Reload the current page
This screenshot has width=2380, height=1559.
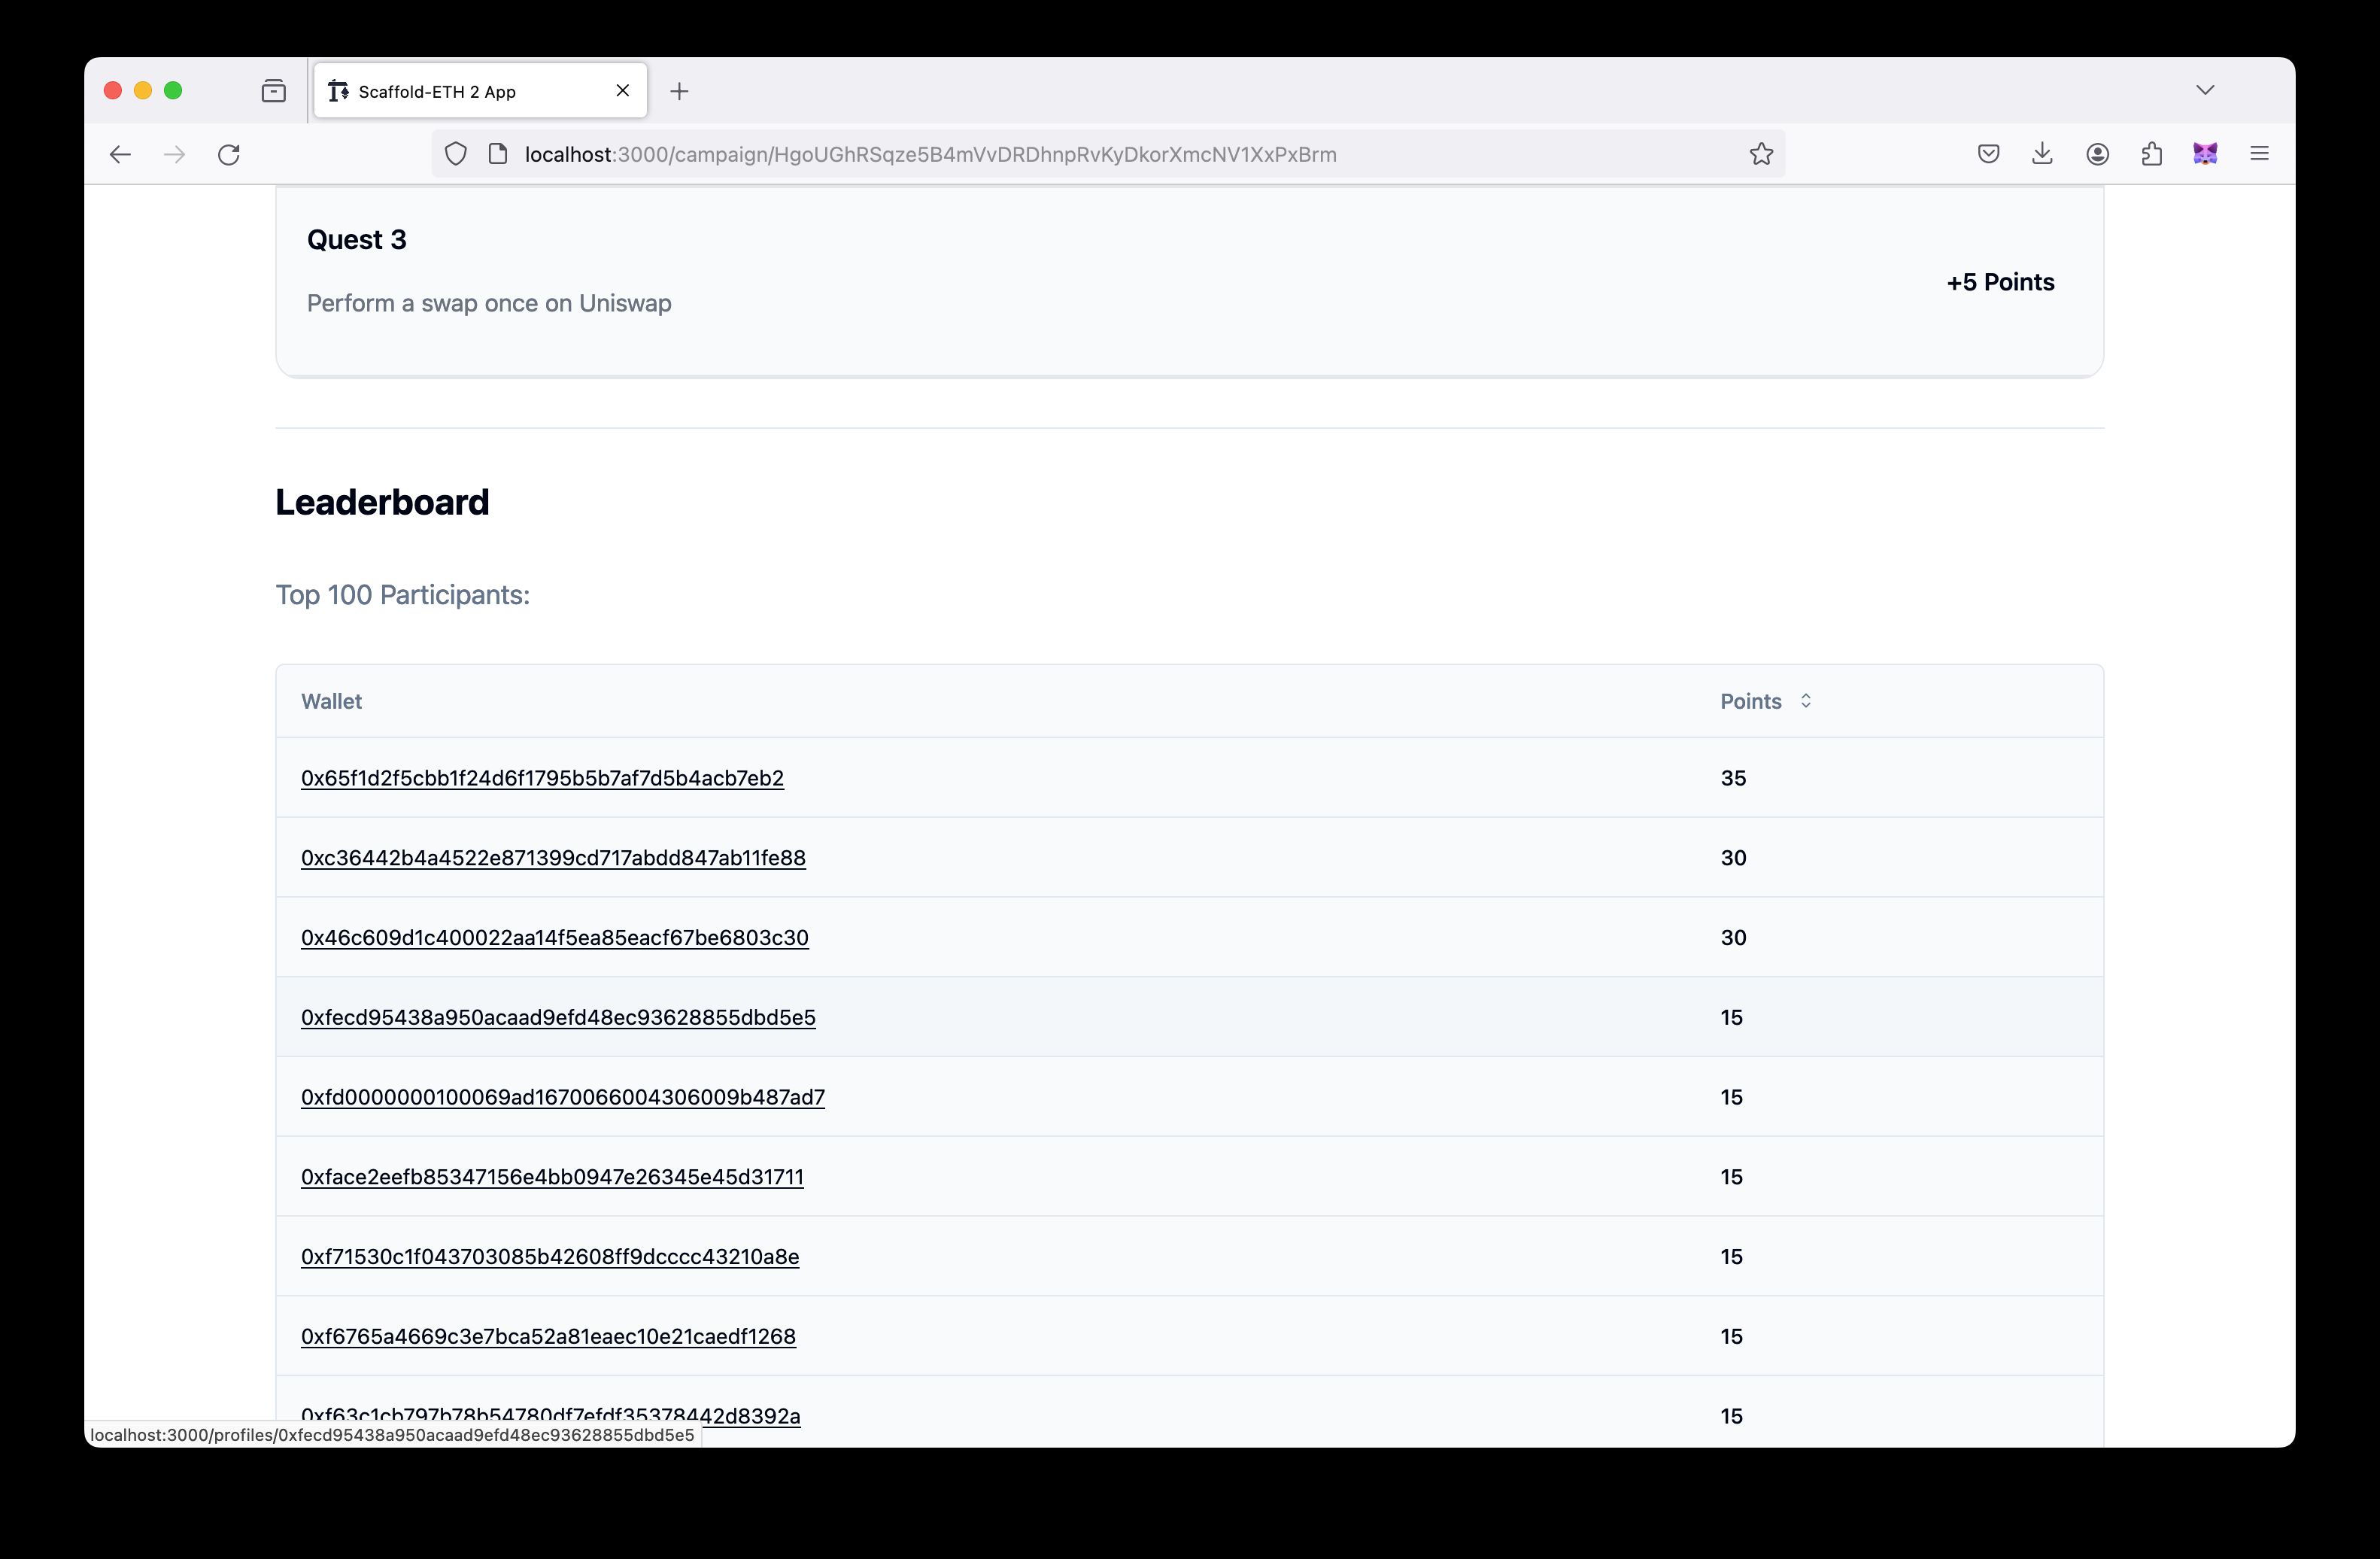[x=229, y=154]
